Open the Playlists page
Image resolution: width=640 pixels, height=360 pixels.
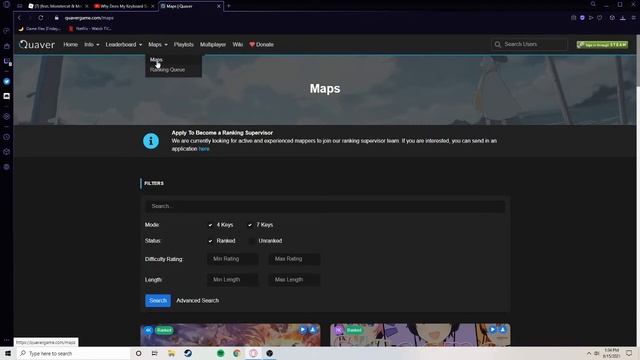coord(184,44)
